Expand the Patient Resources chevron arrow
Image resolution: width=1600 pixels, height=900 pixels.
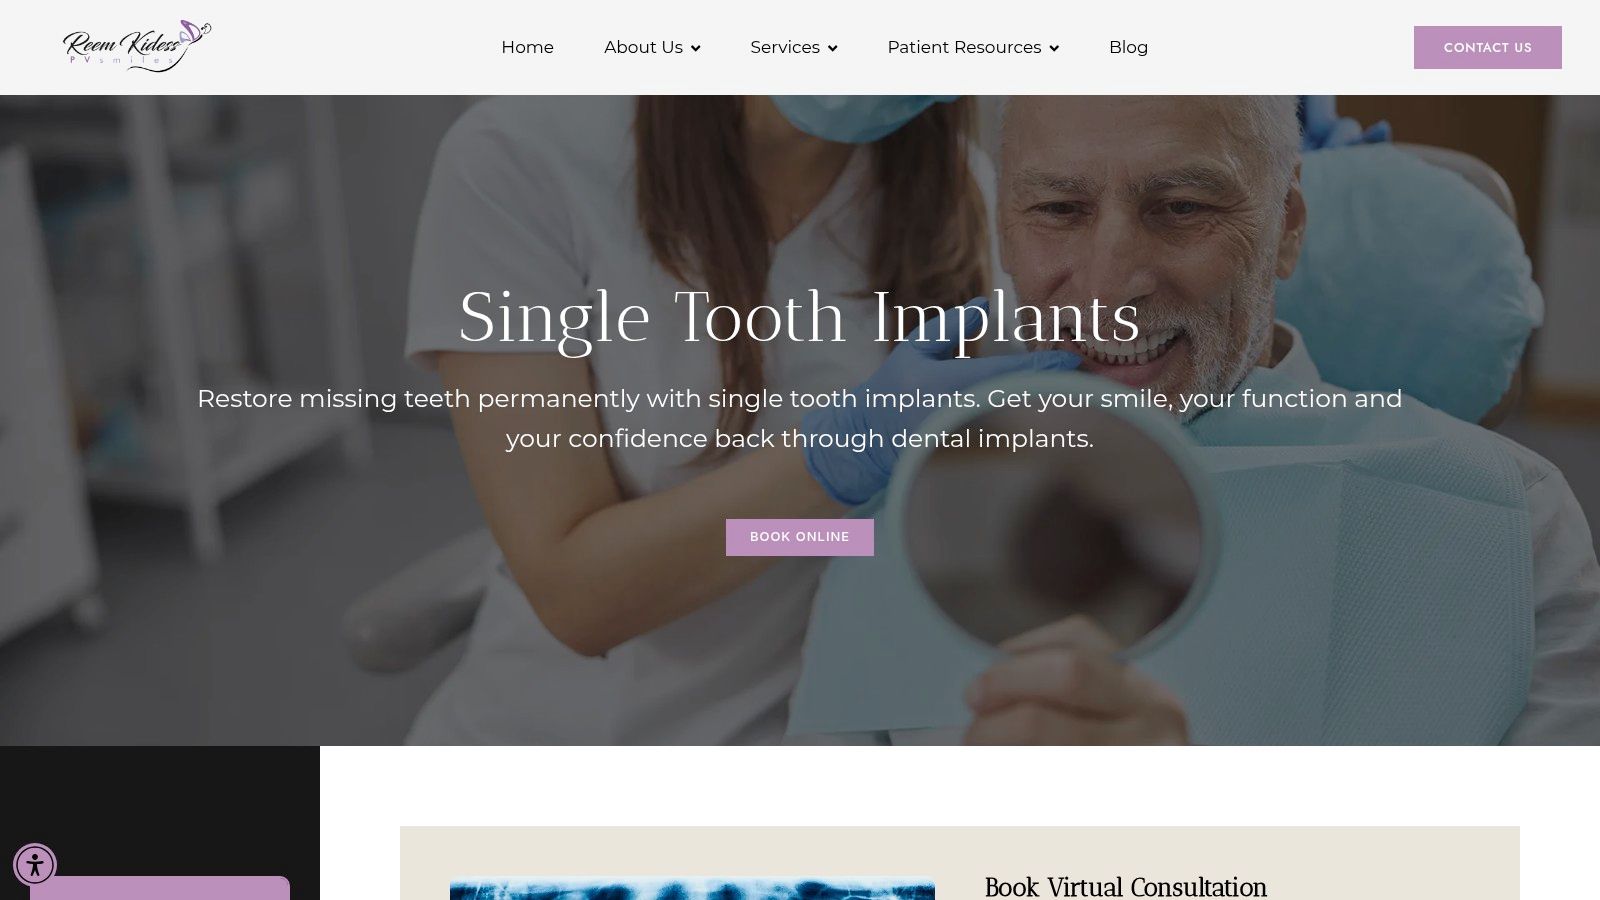tap(1054, 48)
